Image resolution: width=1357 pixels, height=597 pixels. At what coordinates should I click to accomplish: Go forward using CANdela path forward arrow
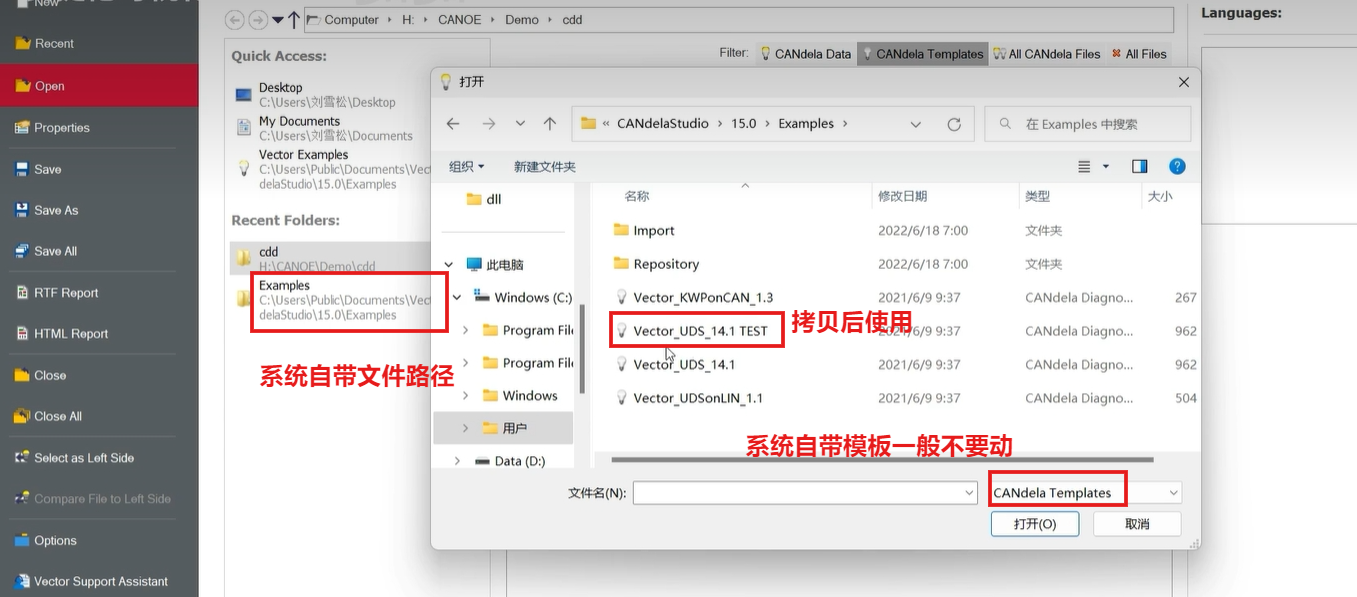click(x=258, y=20)
